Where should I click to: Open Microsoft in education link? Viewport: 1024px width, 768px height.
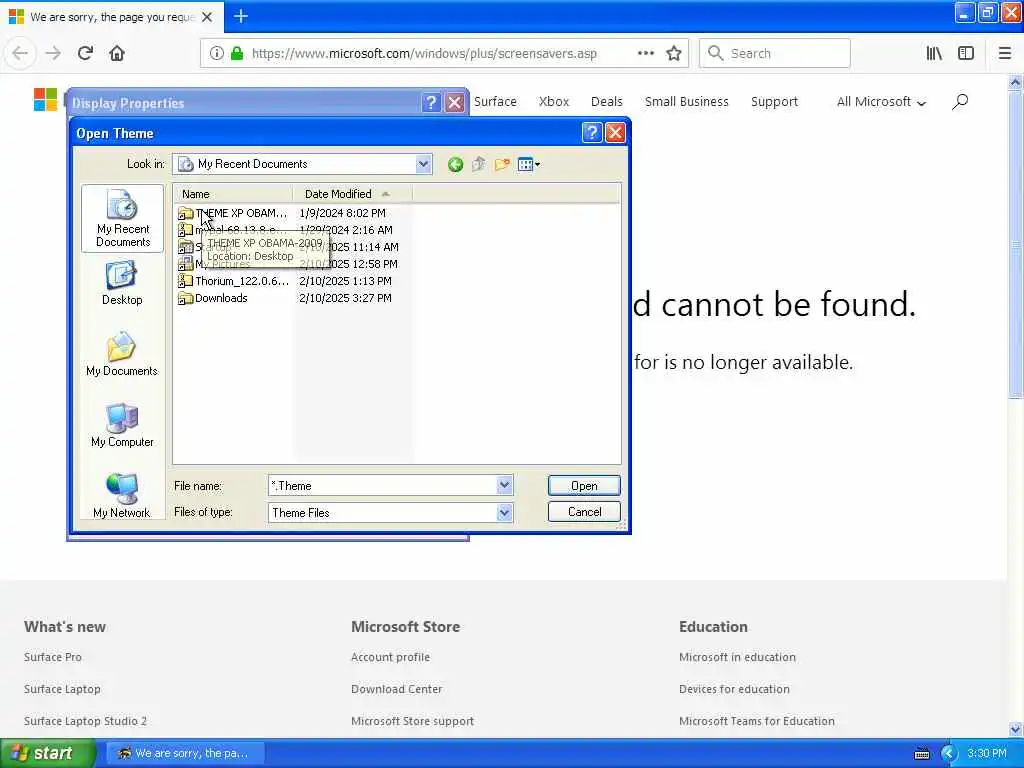[x=737, y=657]
